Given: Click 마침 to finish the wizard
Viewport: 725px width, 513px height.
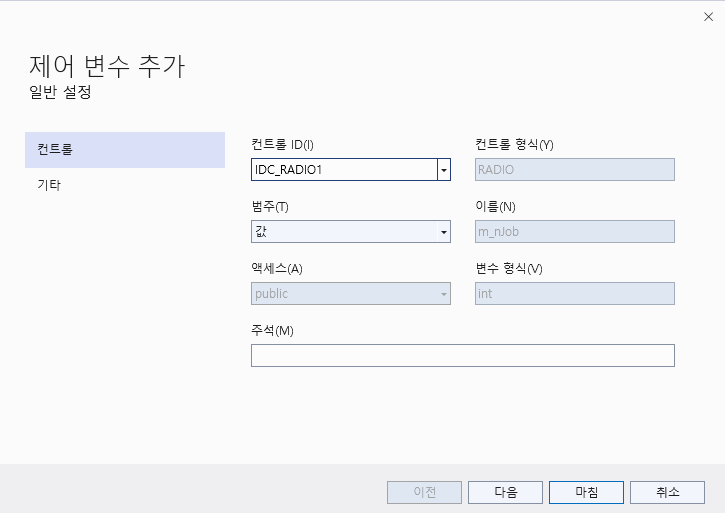Looking at the screenshot, I should 586,492.
